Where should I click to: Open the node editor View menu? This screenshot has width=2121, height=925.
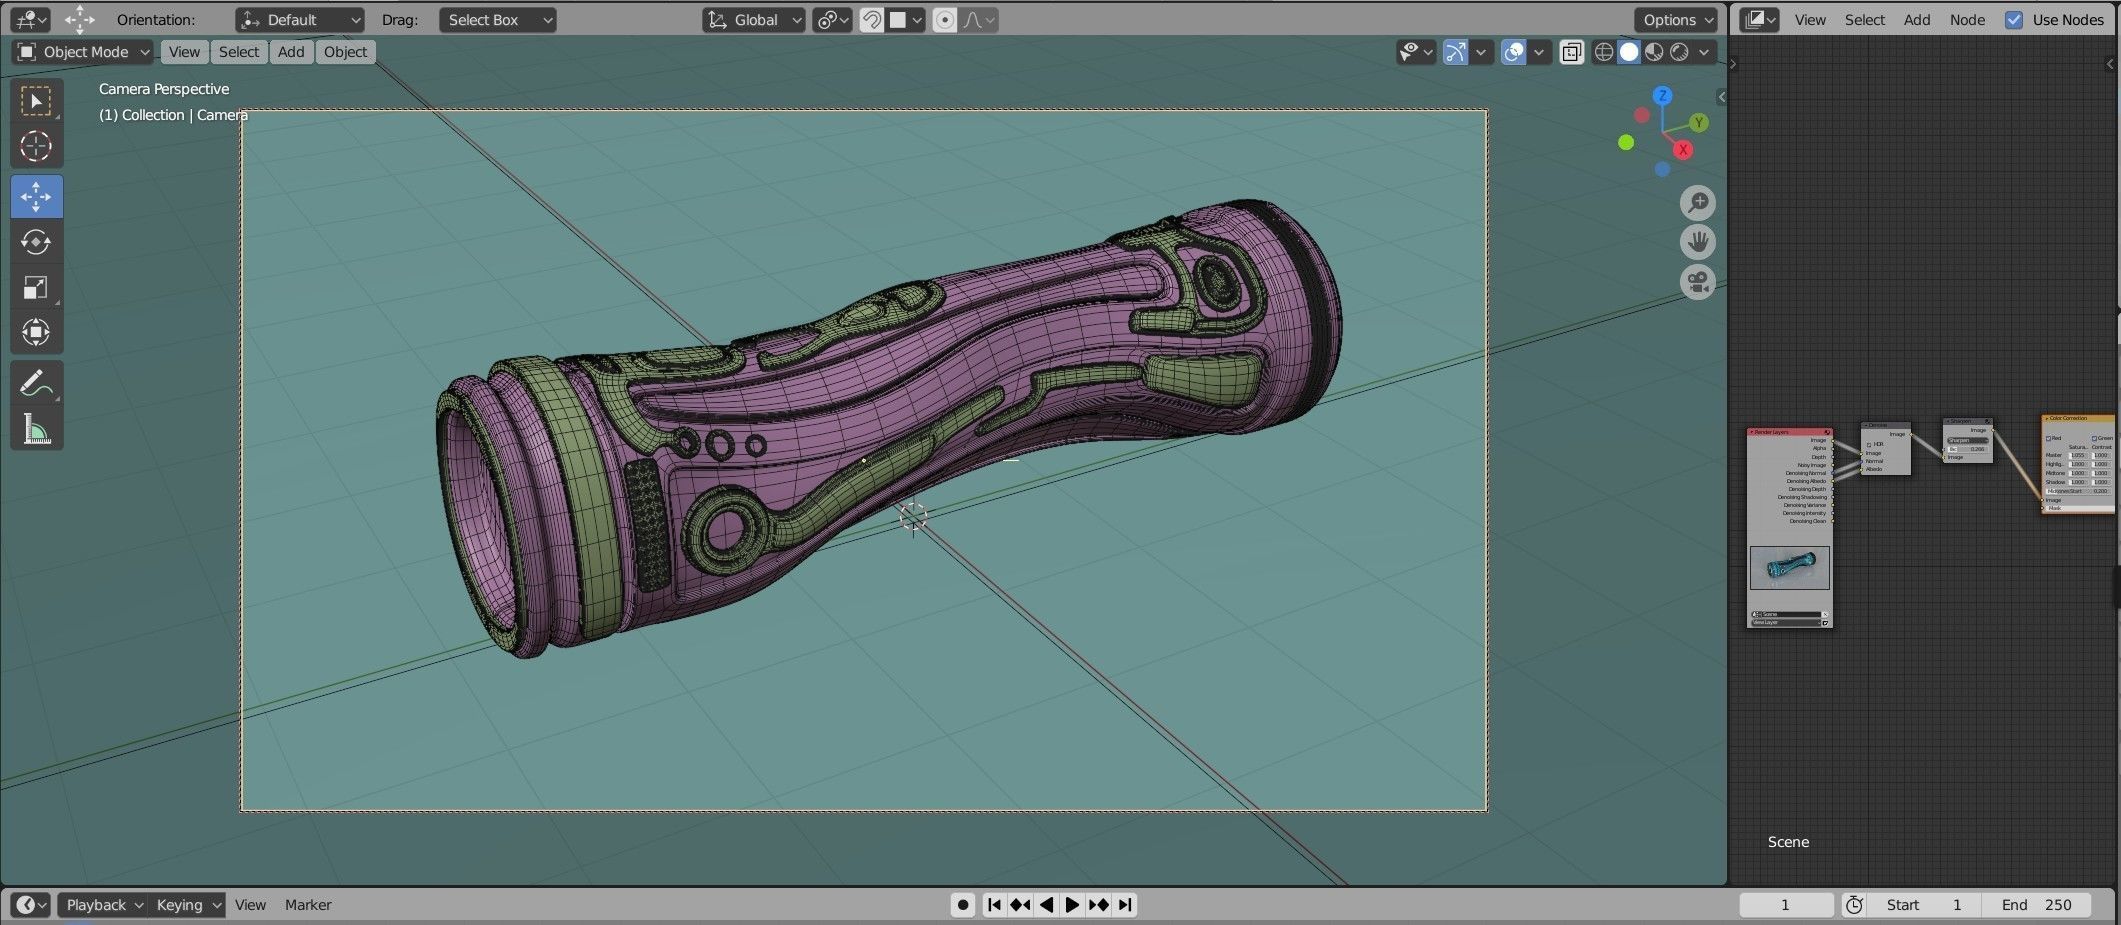click(1810, 19)
